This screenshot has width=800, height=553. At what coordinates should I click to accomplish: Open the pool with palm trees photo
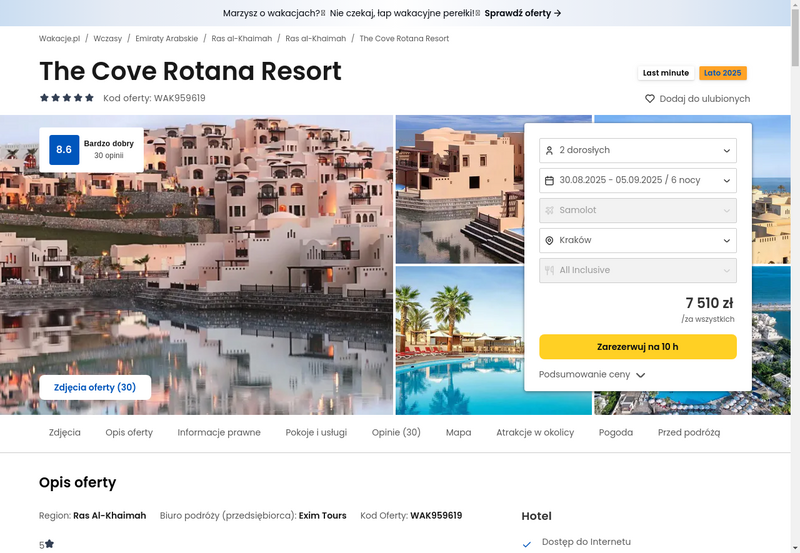click(x=459, y=340)
